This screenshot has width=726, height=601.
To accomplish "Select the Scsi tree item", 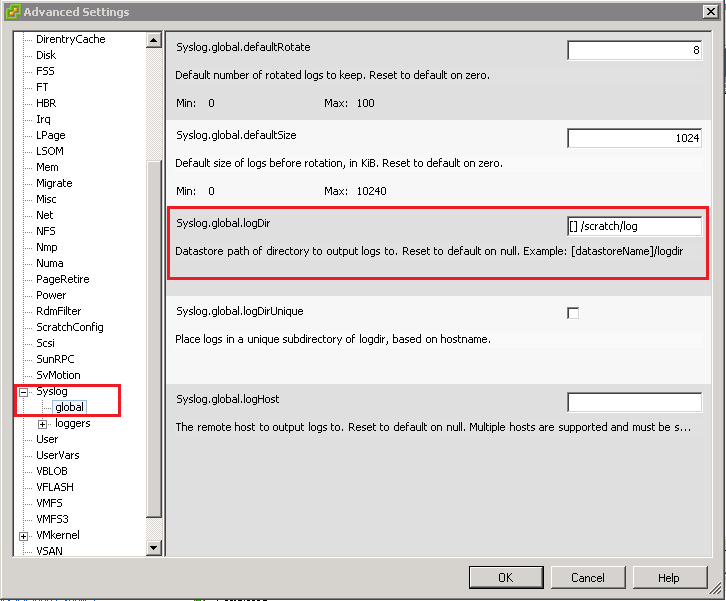I will click(x=45, y=343).
